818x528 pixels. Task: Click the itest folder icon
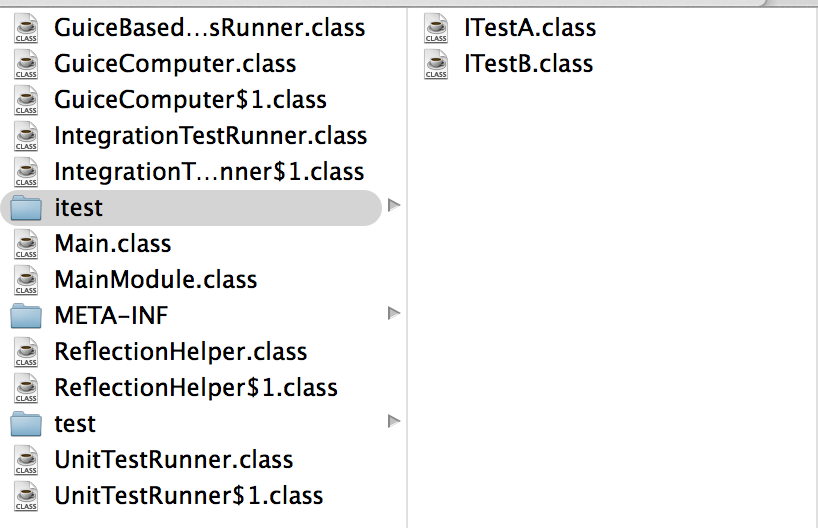click(26, 208)
